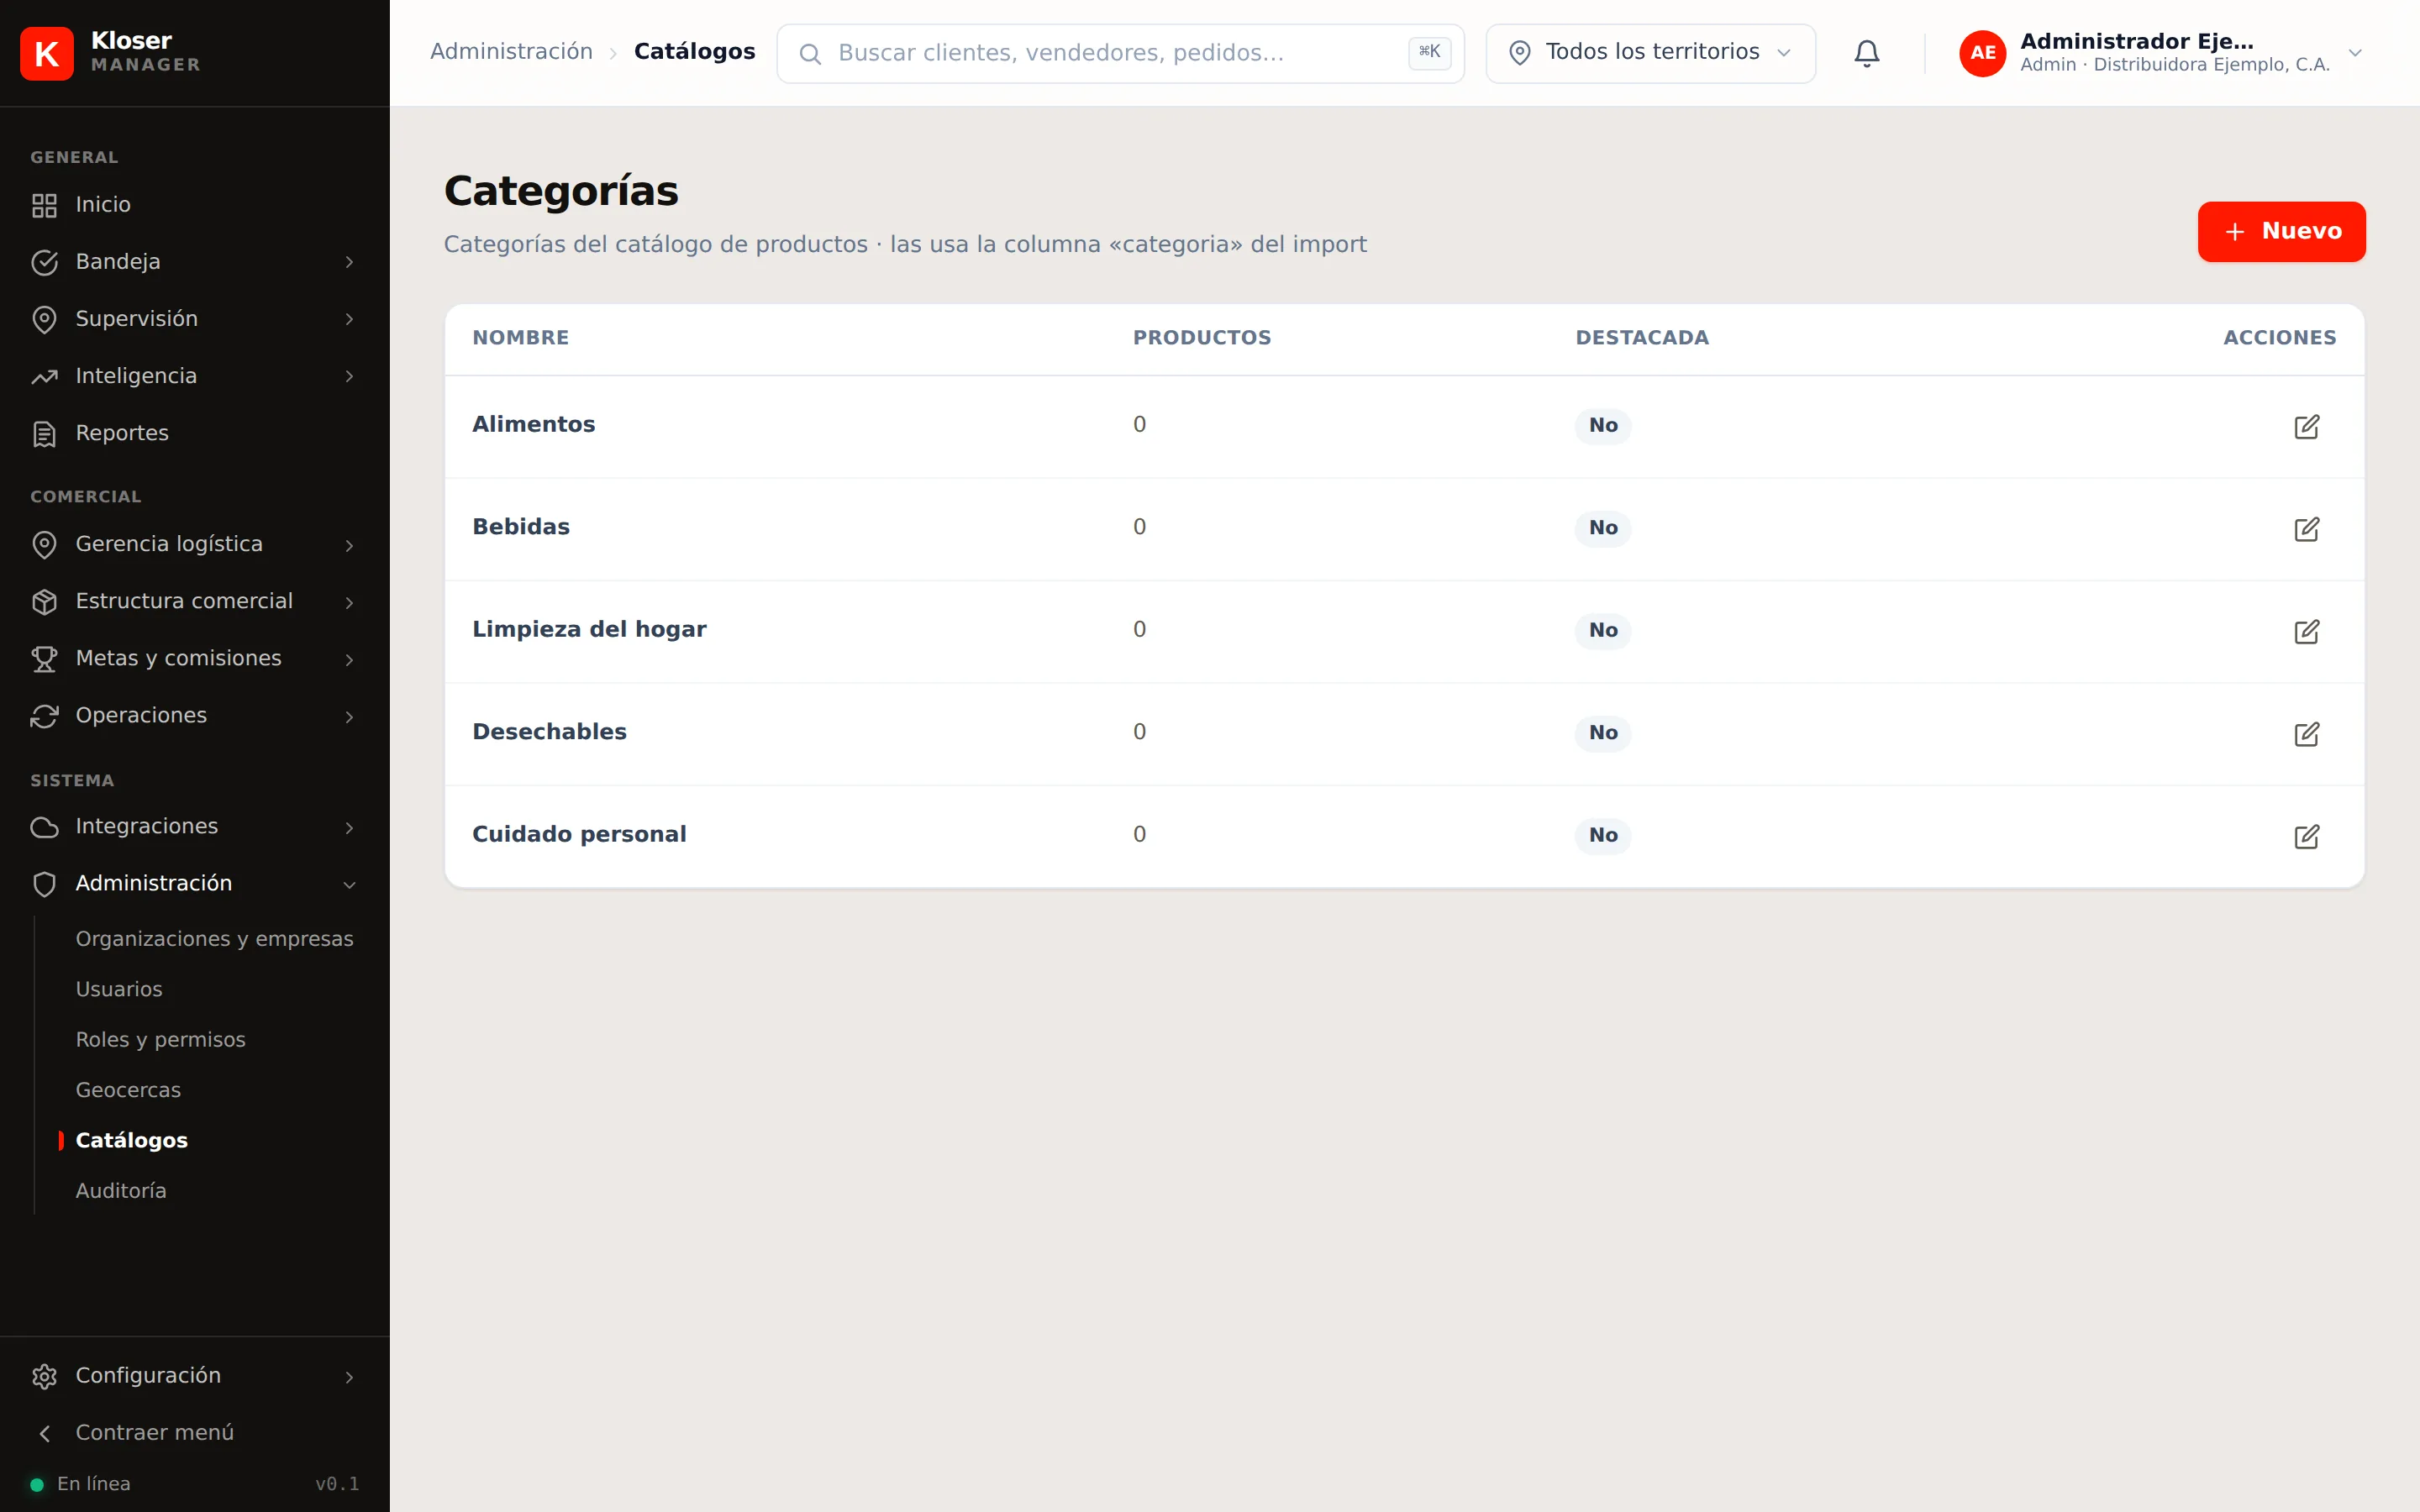Click the Gerencia logística pin icon
The width and height of the screenshot is (2420, 1512).
click(44, 544)
